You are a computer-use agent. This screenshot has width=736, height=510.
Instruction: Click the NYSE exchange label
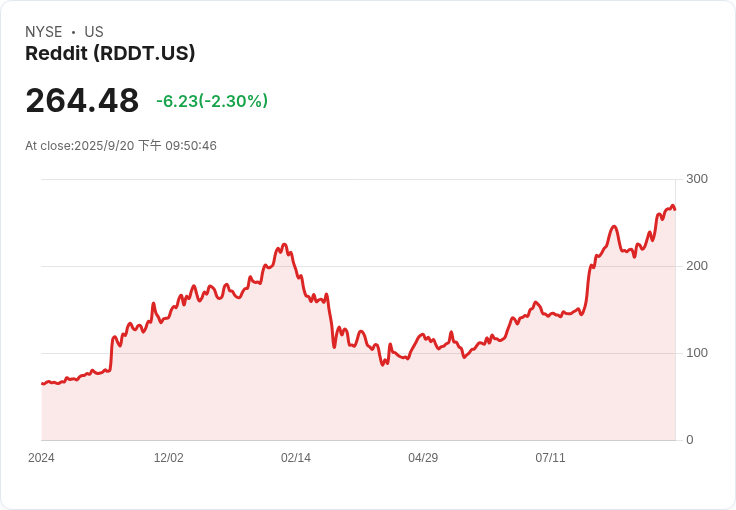tap(44, 32)
